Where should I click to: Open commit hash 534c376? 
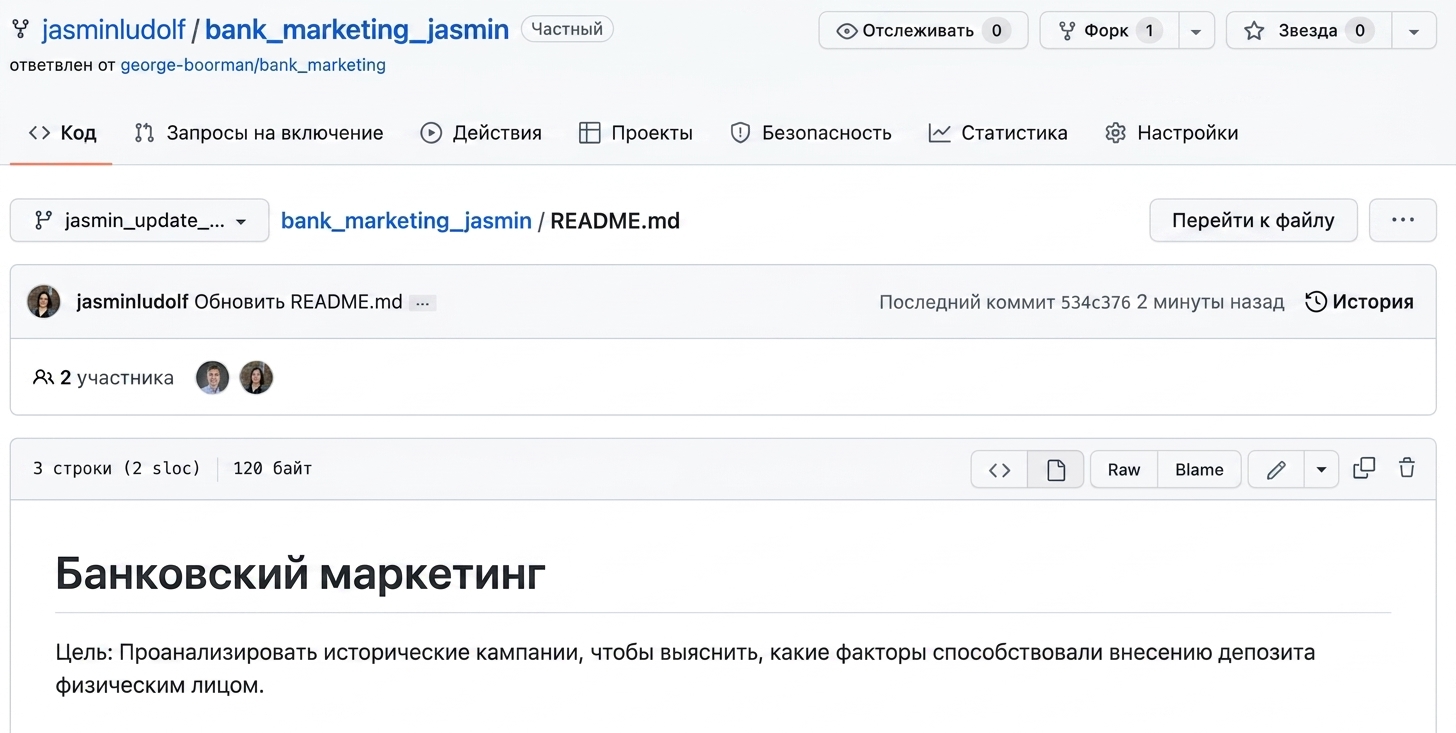coord(1096,302)
